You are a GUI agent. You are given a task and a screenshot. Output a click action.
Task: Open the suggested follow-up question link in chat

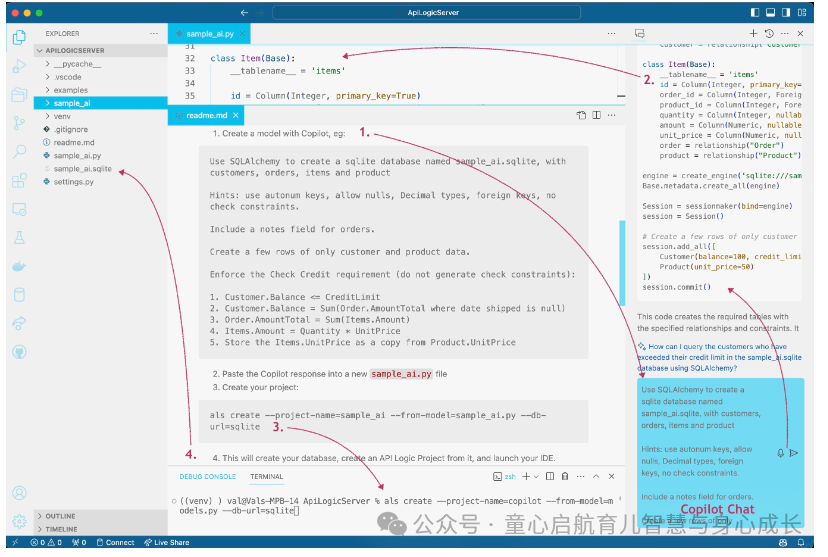(719, 357)
